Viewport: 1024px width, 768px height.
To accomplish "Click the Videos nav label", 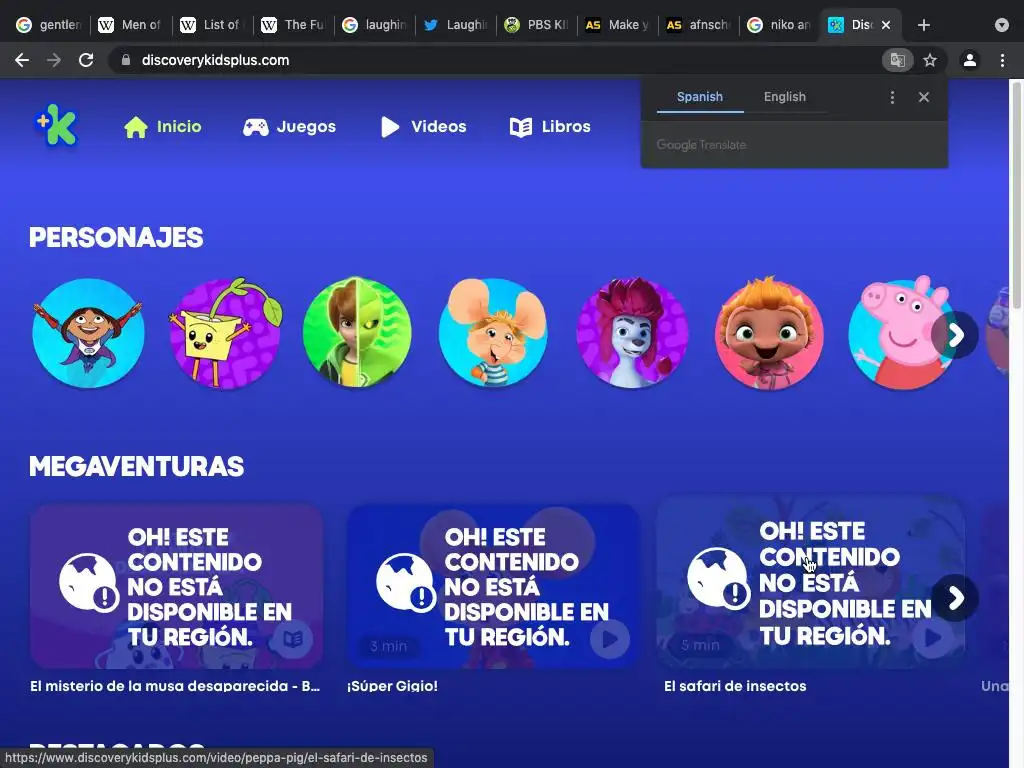I will (x=439, y=127).
